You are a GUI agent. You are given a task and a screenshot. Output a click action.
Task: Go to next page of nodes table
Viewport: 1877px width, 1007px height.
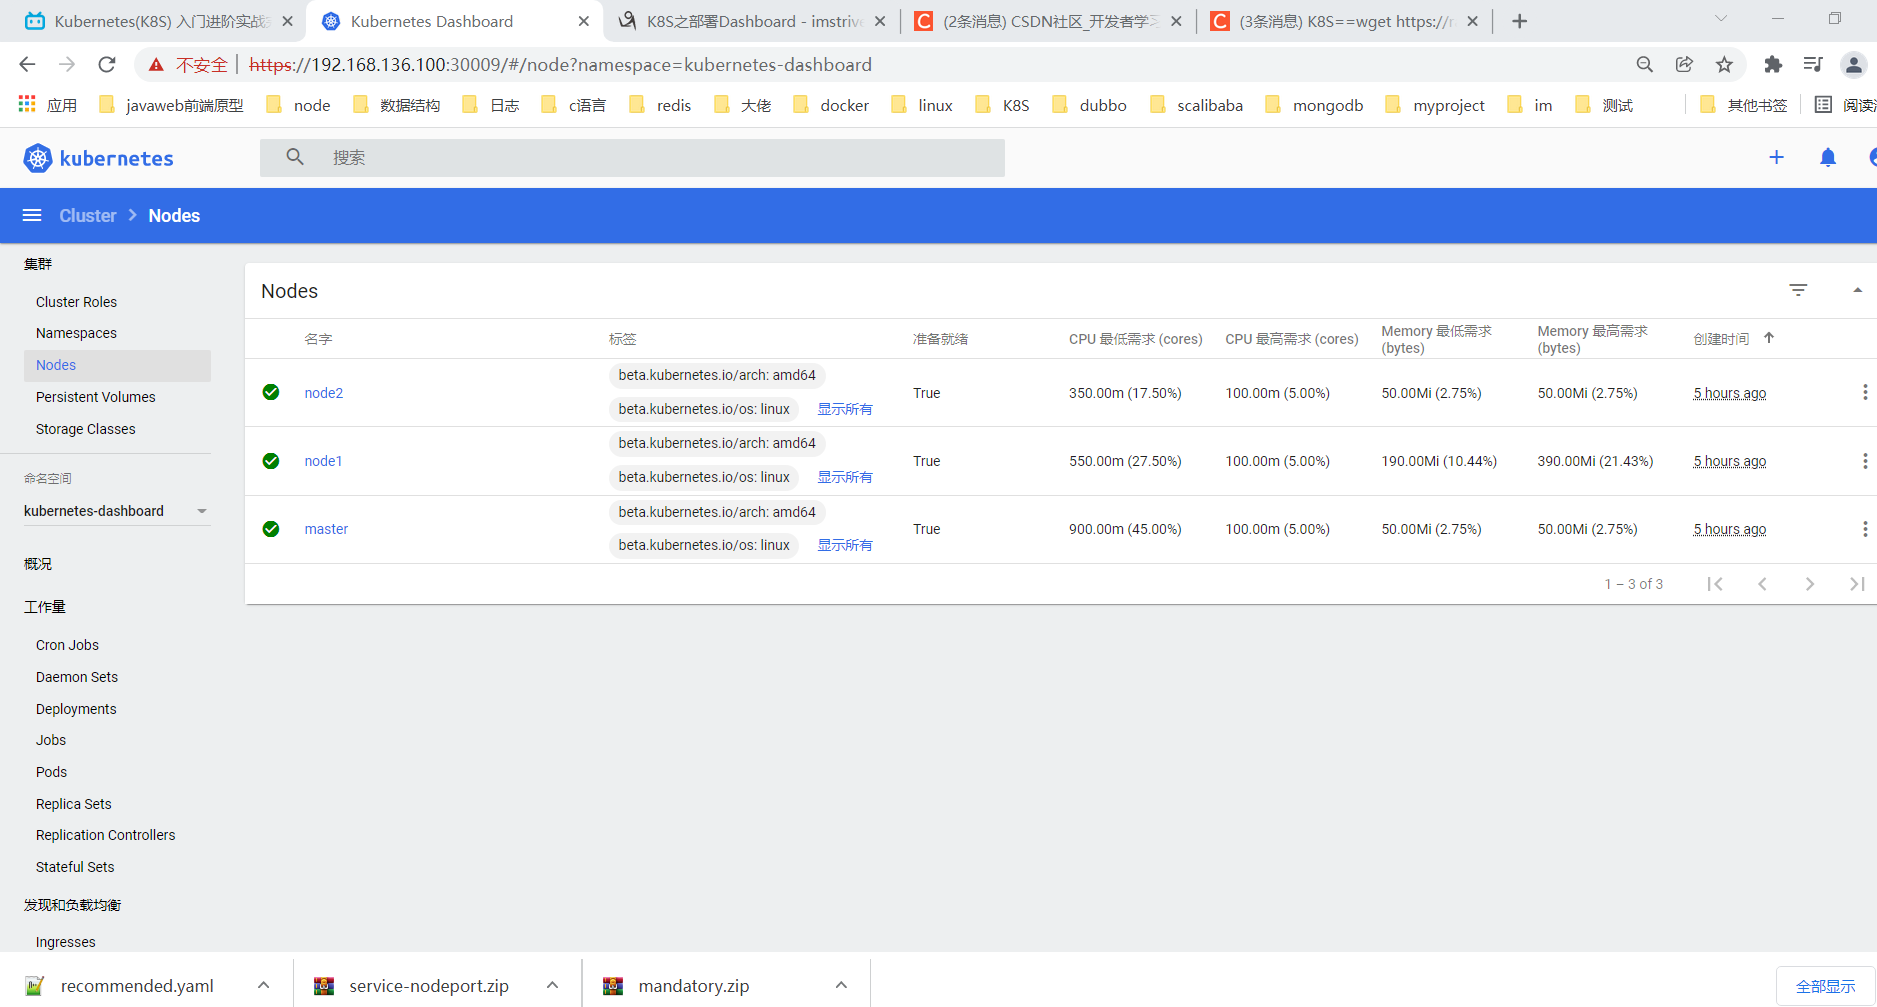pyautogui.click(x=1809, y=584)
